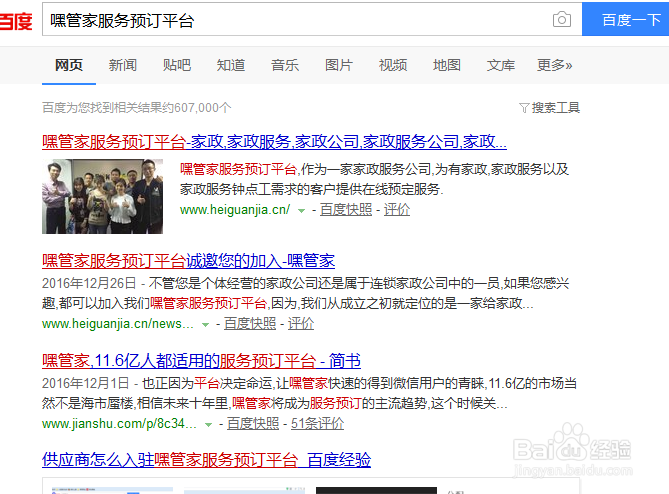Switch to the 新闻 tab
This screenshot has height=494, width=669.
coord(123,65)
